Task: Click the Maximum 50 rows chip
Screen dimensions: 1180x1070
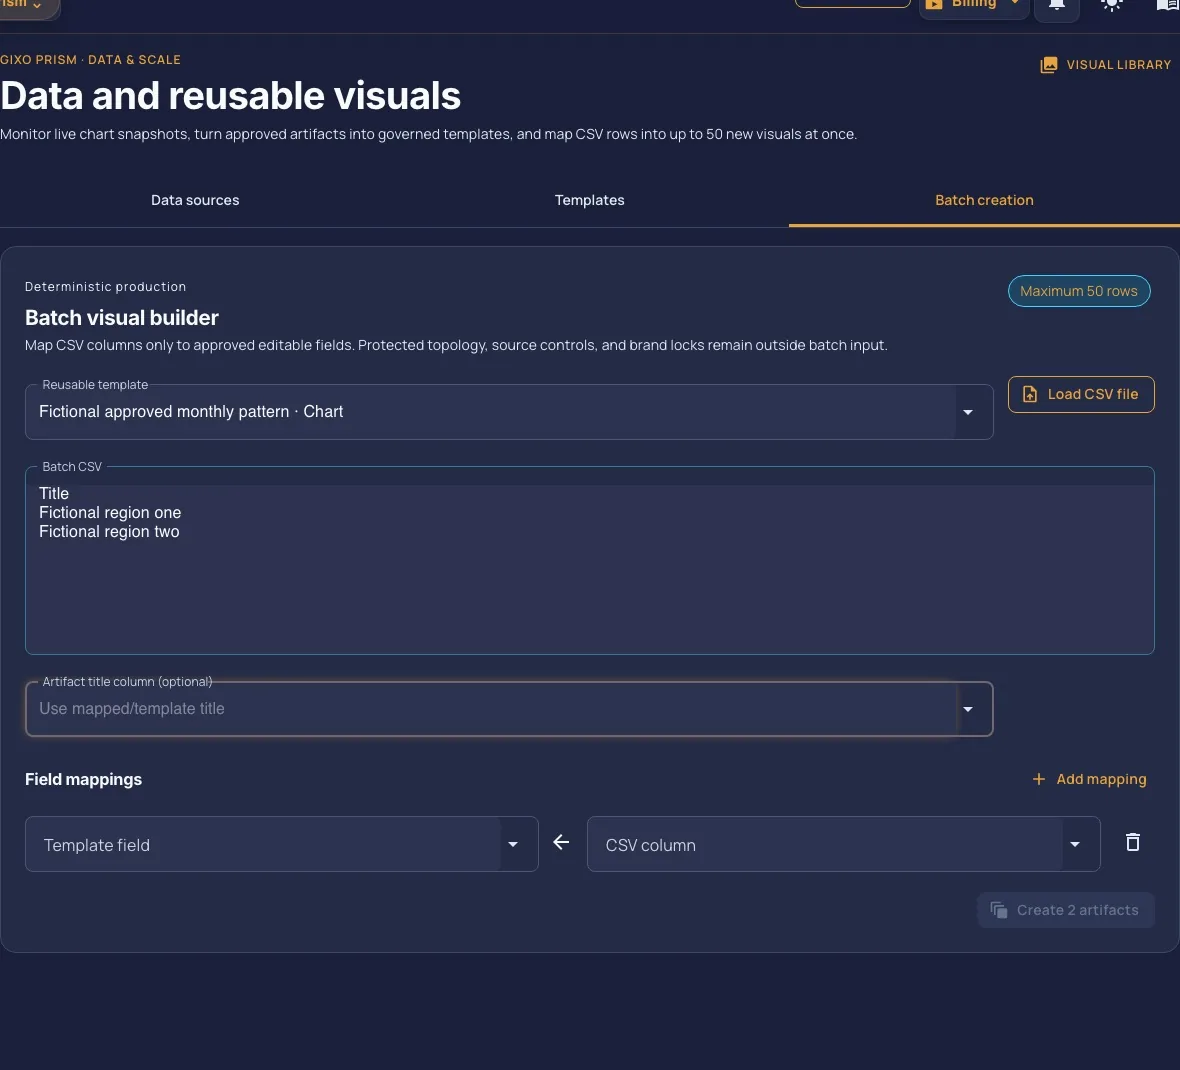Action: coord(1078,291)
